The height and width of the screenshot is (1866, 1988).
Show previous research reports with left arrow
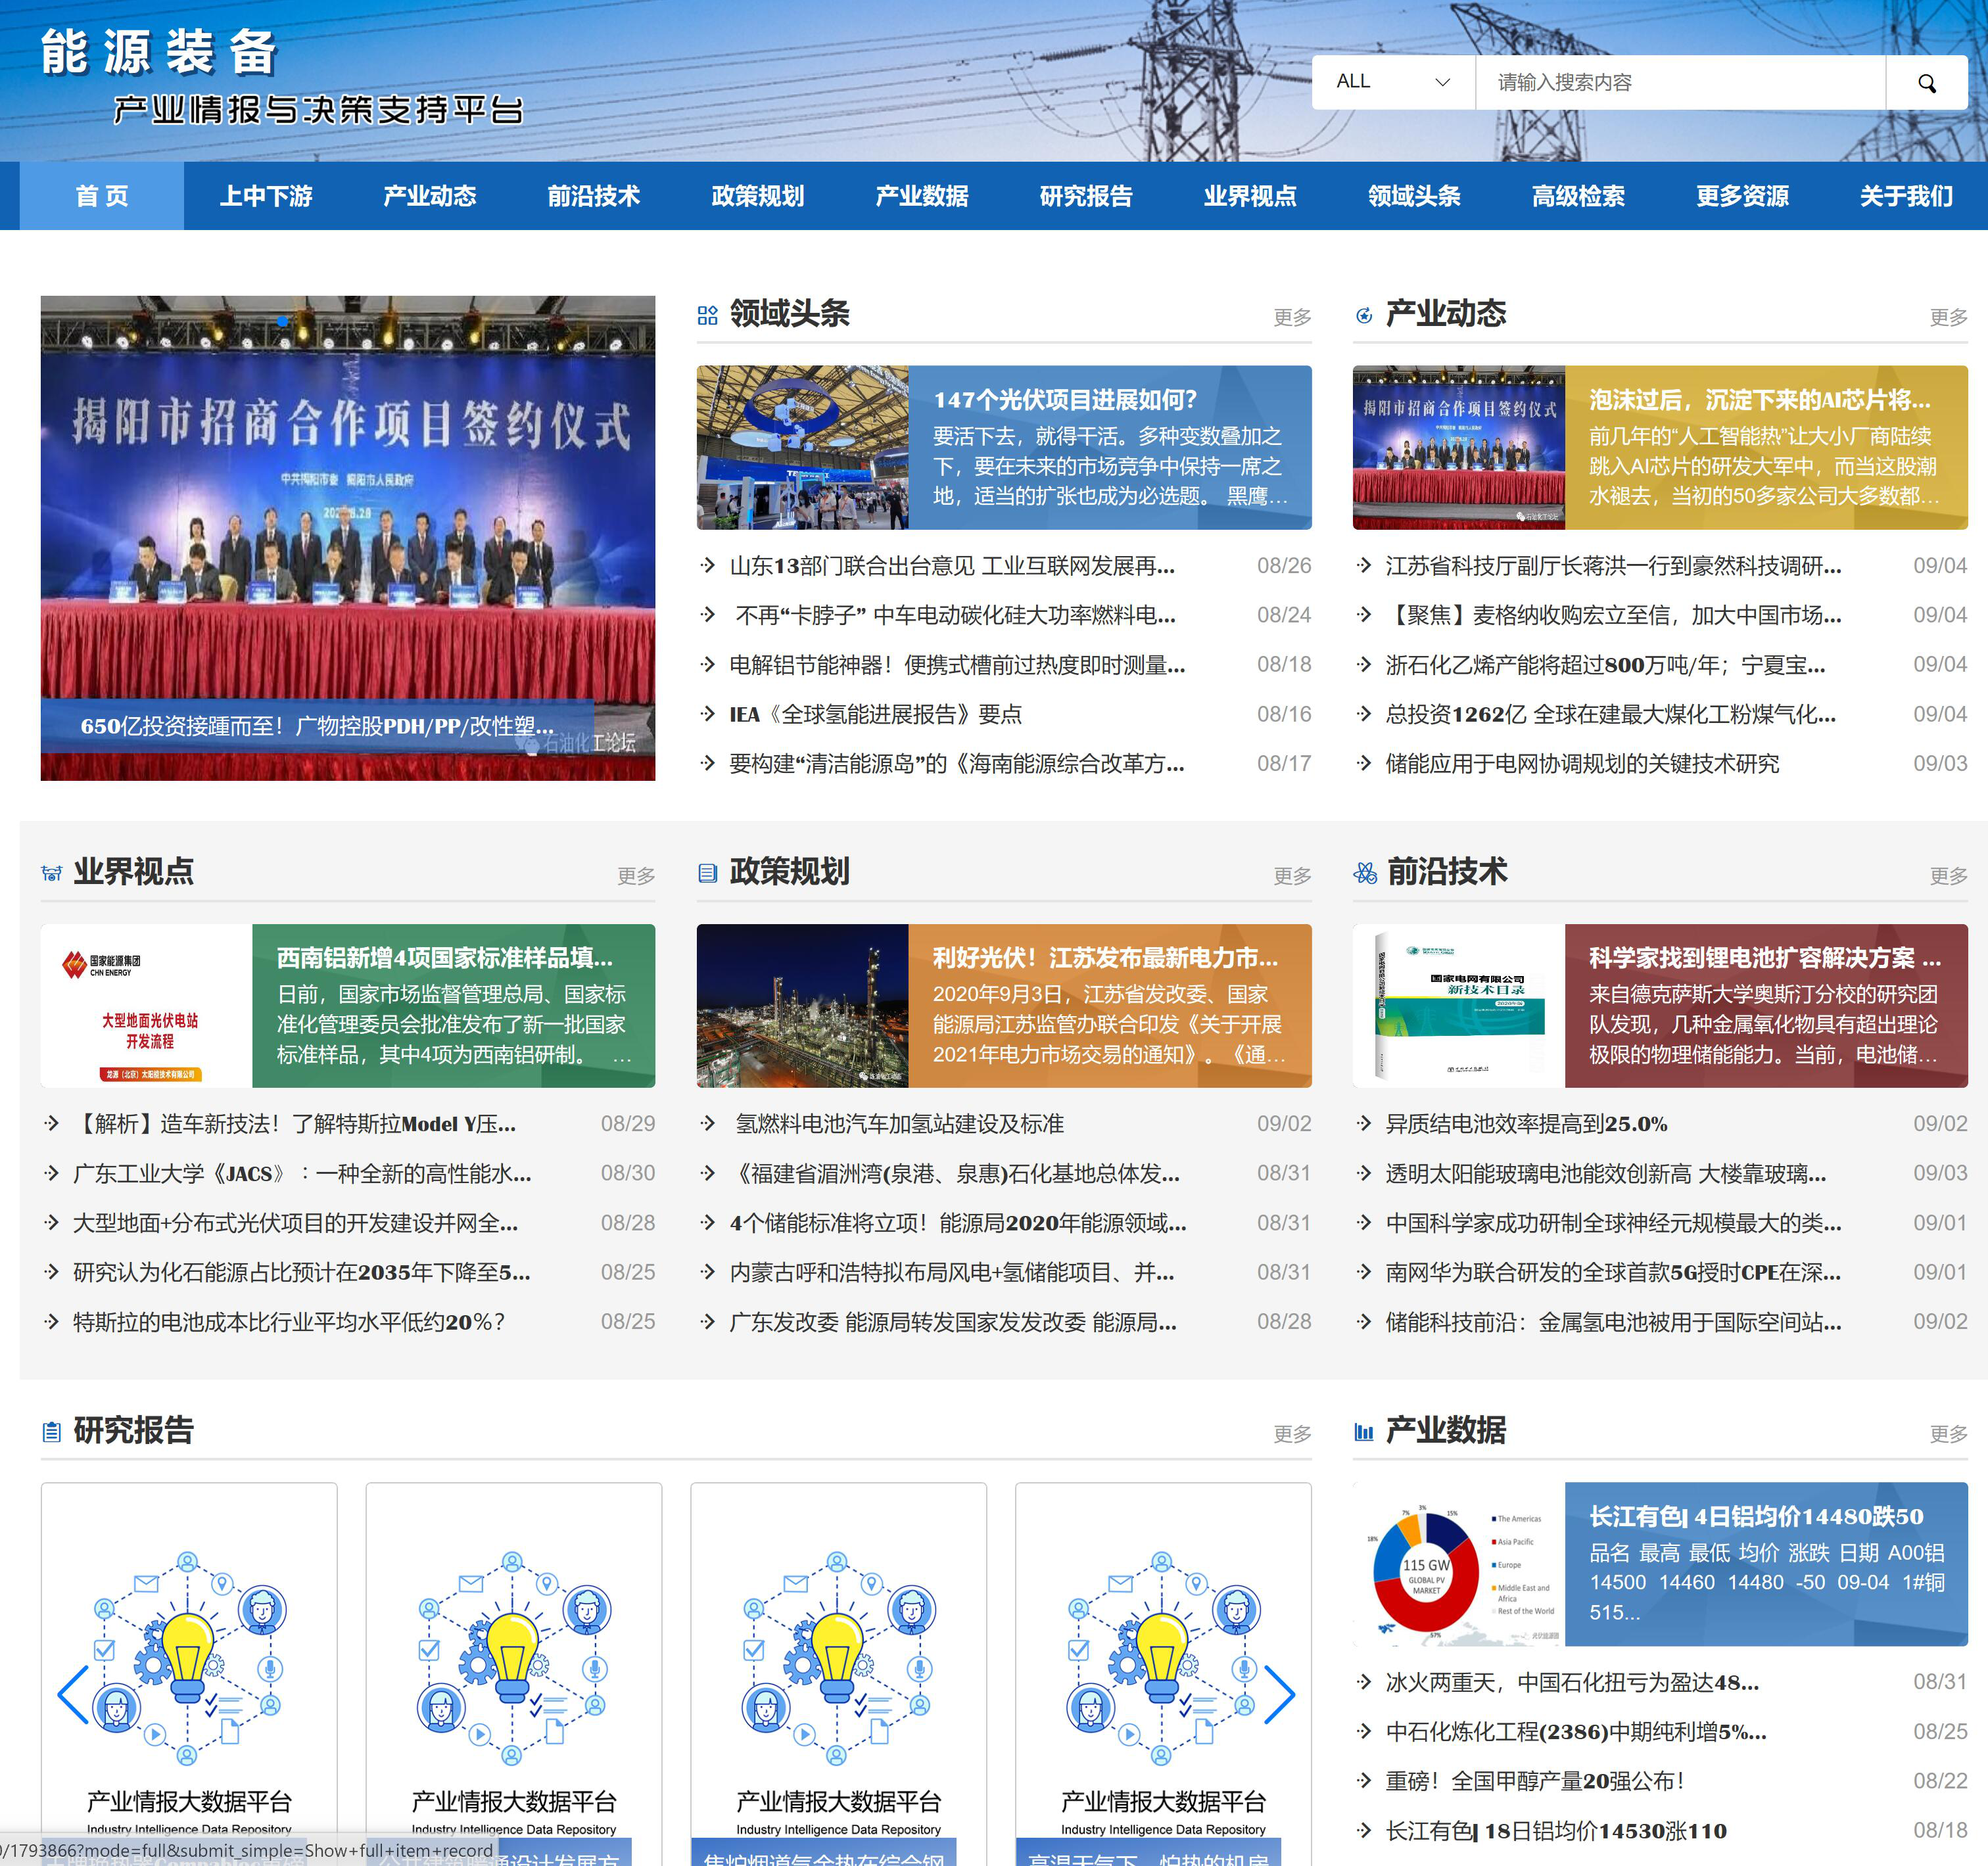coord(73,1694)
